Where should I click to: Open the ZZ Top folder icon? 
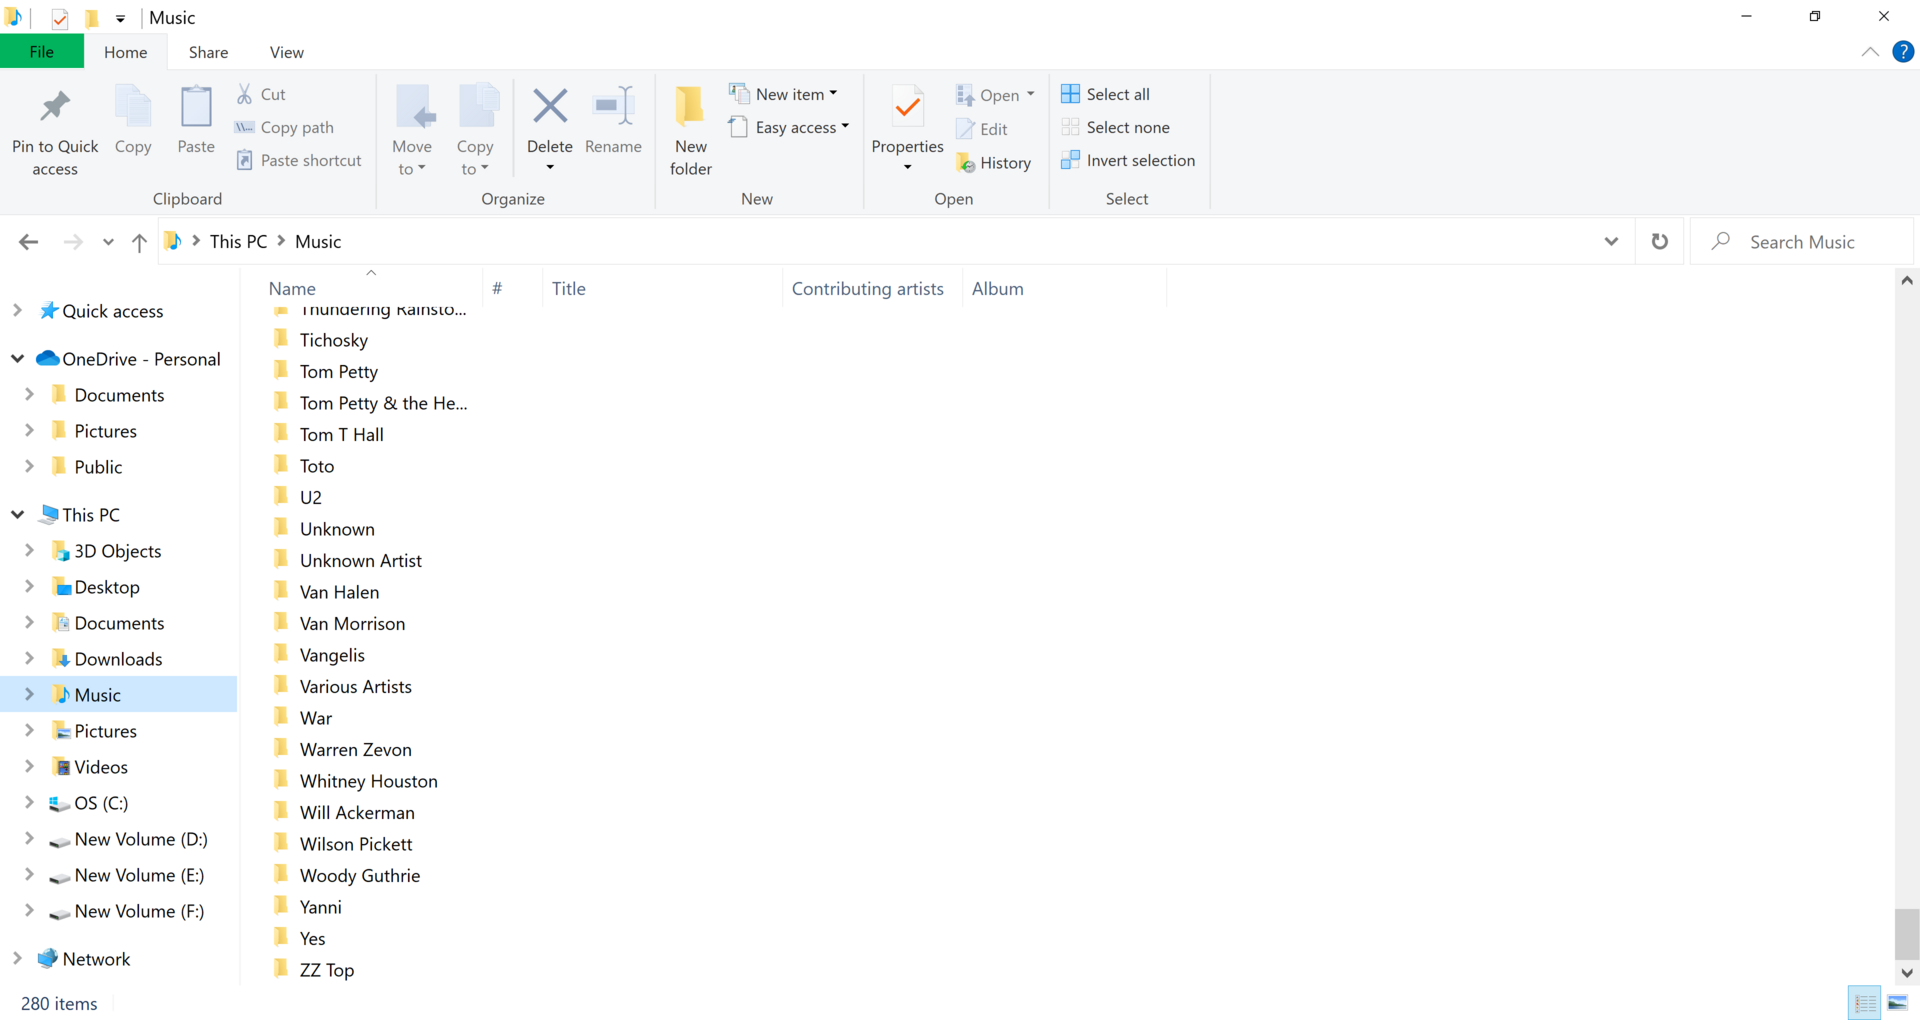[x=282, y=969]
